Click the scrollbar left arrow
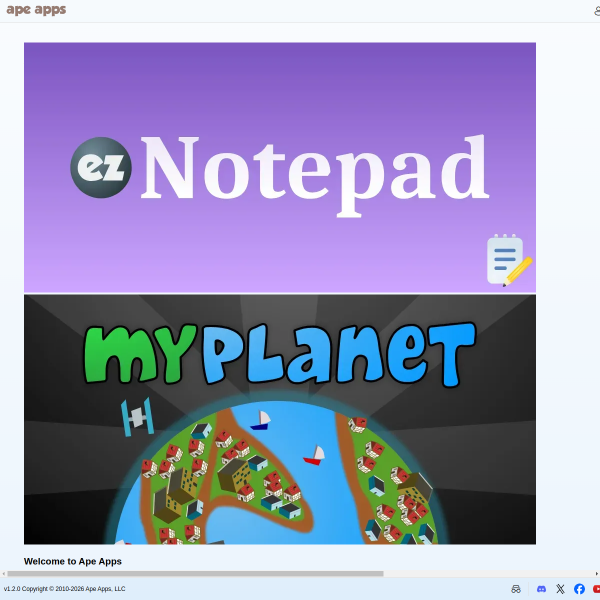The width and height of the screenshot is (600, 600). point(3,574)
